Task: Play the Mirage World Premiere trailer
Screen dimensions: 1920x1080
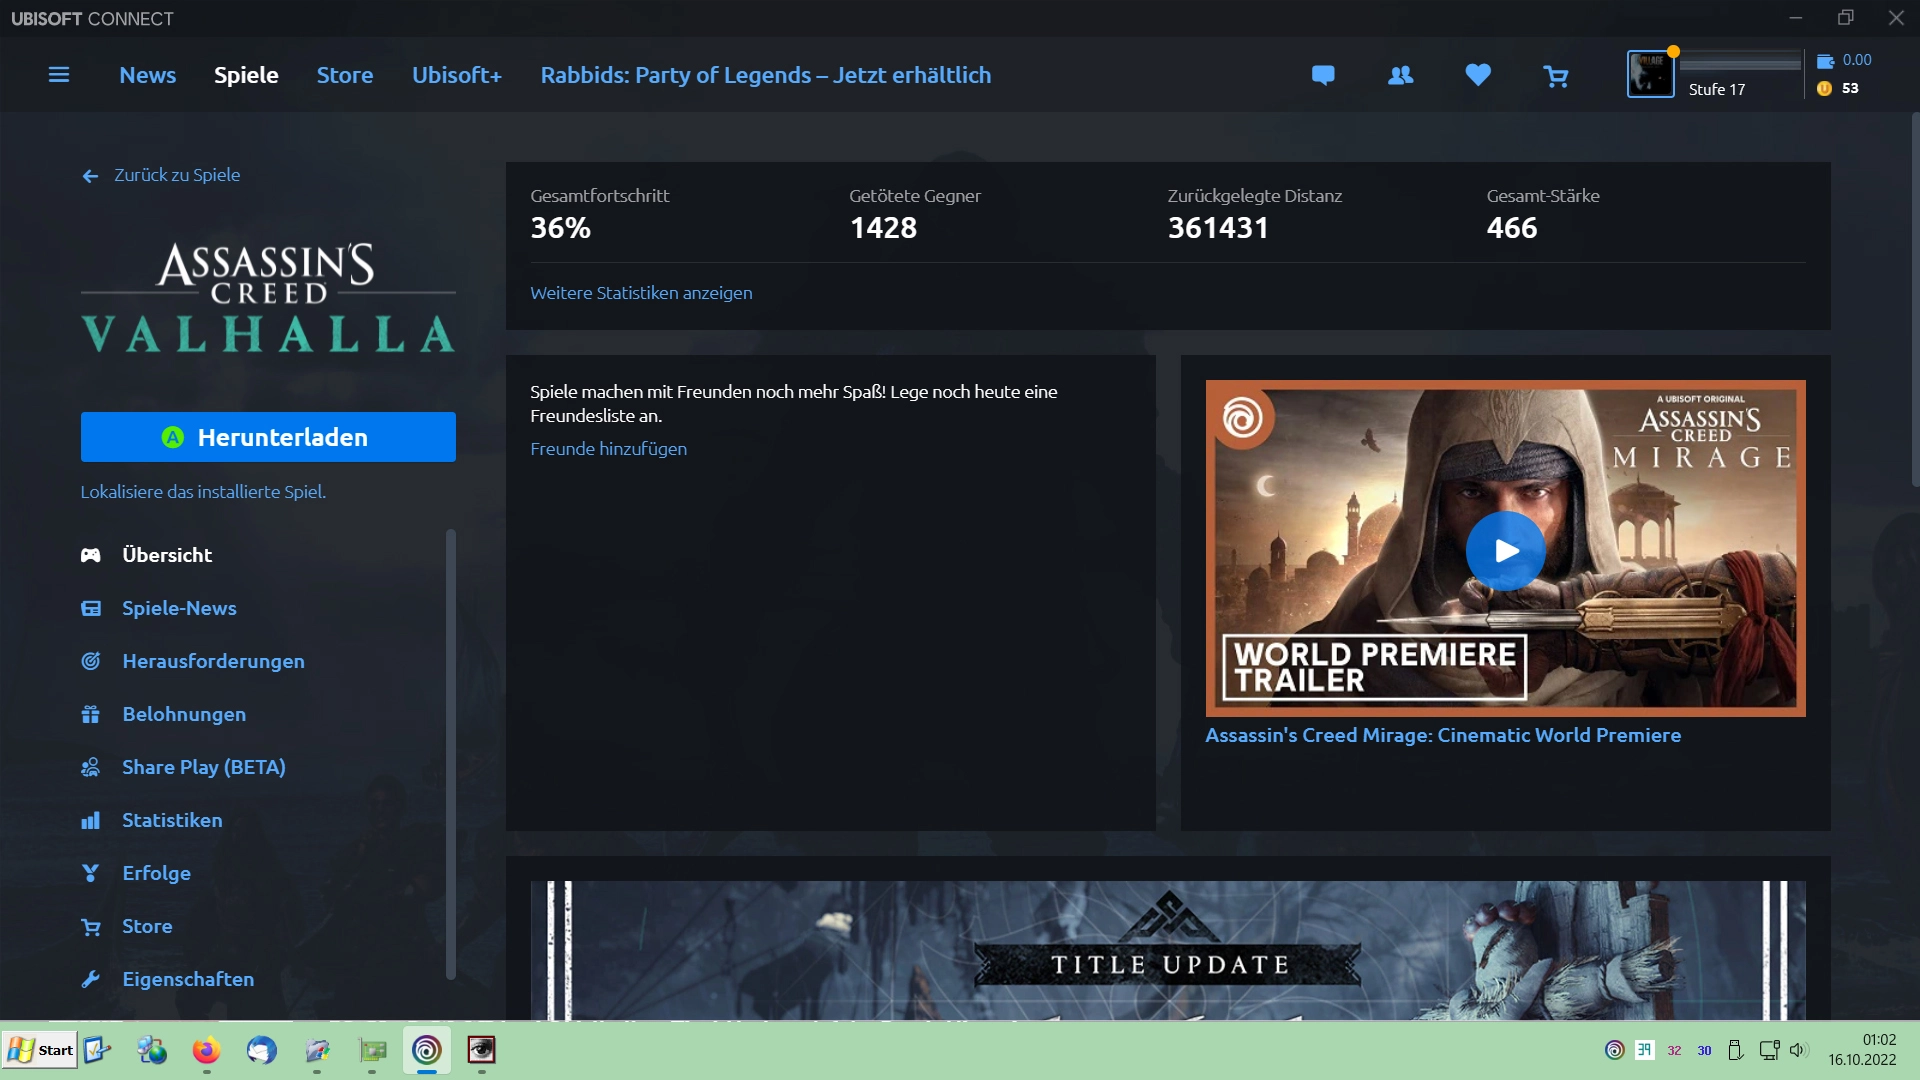Action: [x=1505, y=550]
